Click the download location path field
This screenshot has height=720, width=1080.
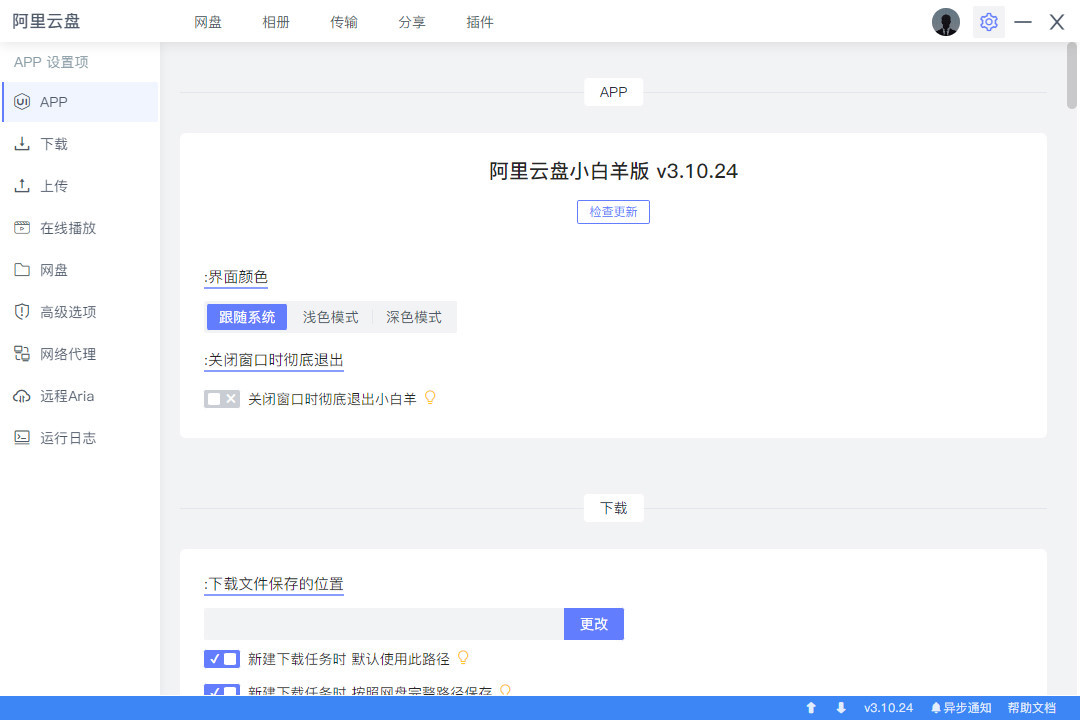click(384, 624)
